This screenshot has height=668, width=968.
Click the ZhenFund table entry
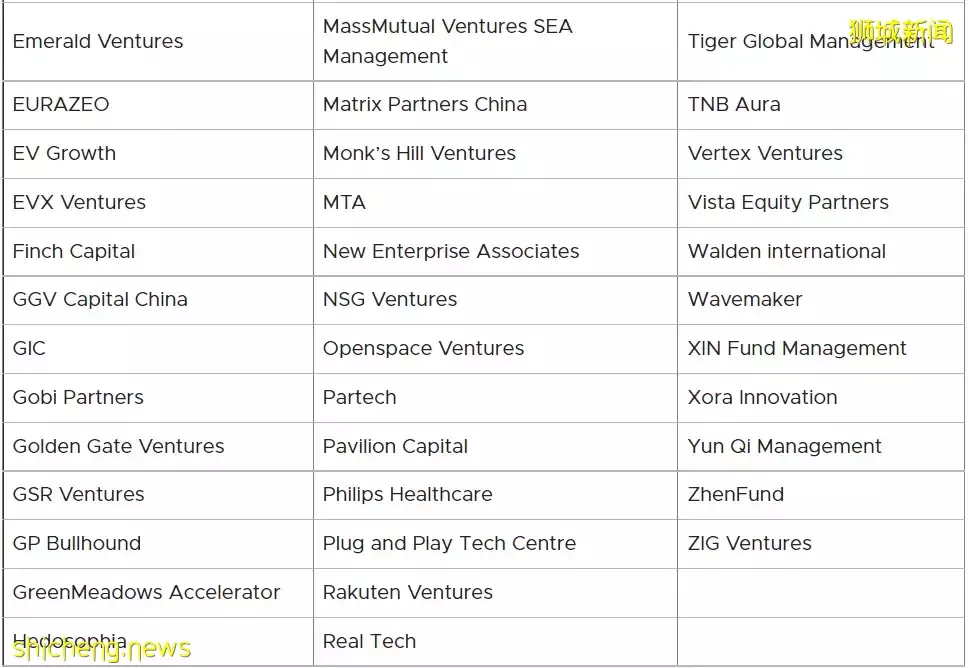coord(735,494)
